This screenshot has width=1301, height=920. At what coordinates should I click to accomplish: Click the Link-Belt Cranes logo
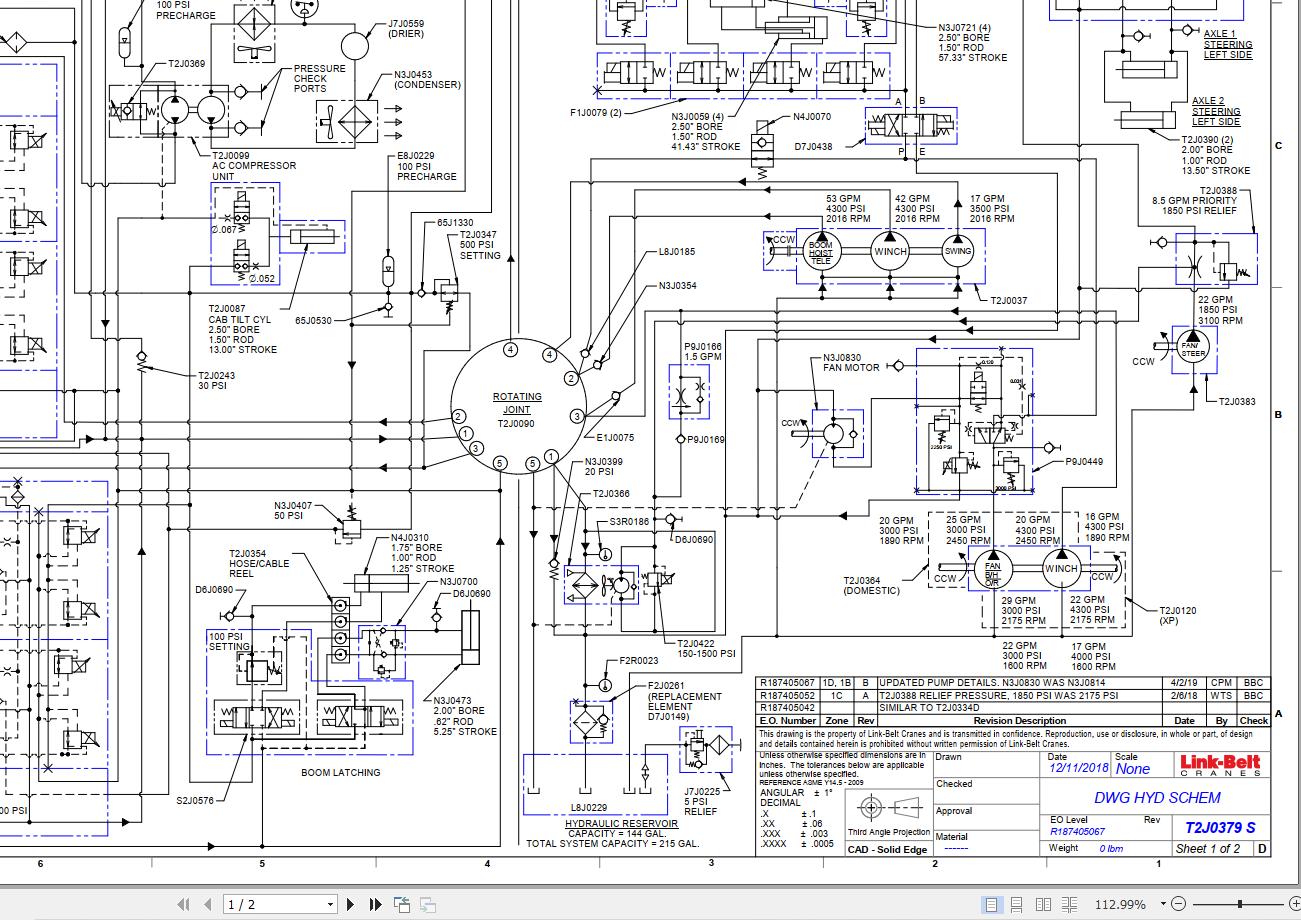1219,765
